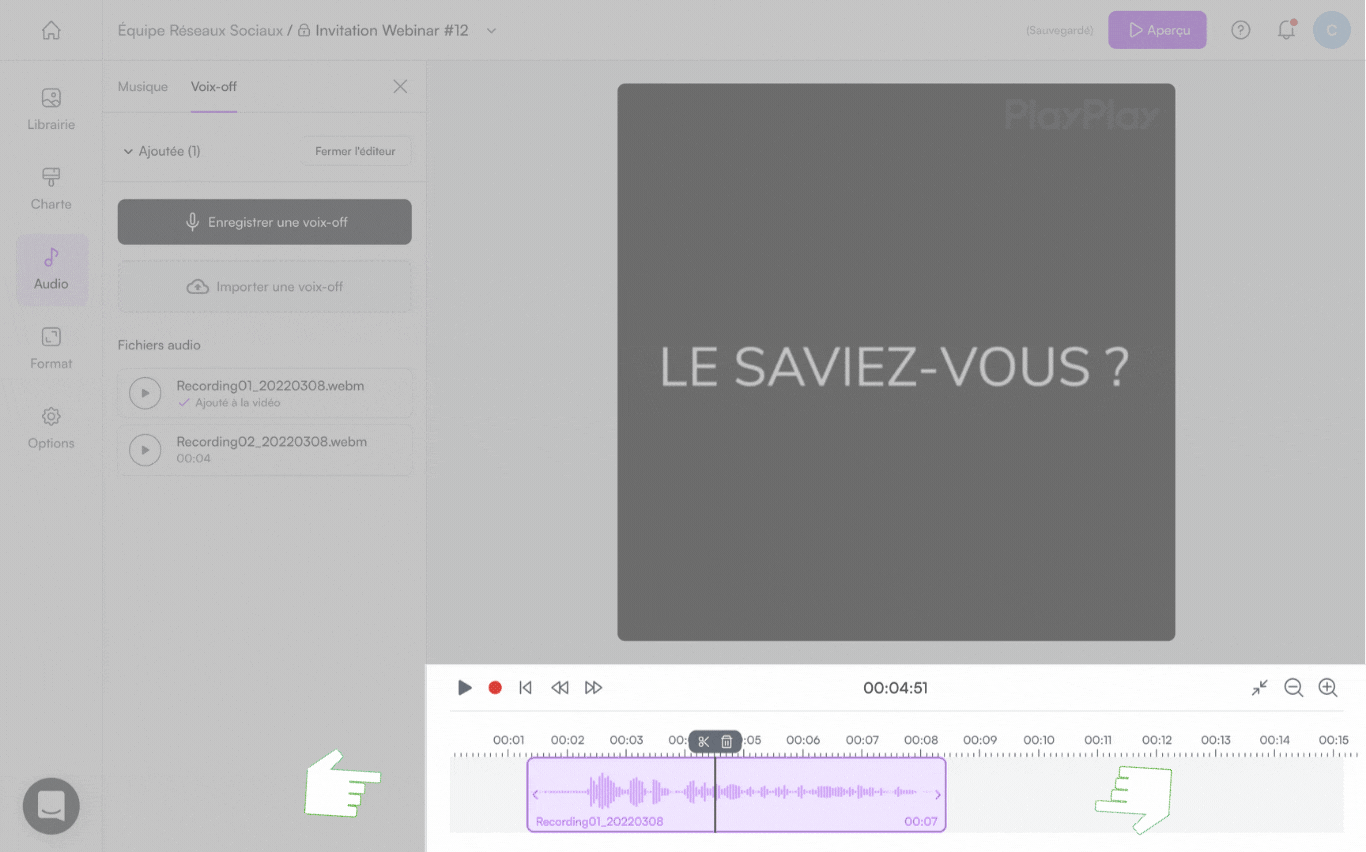1366x852 pixels.
Task: Click Fermer l'éditeur button
Action: (x=356, y=151)
